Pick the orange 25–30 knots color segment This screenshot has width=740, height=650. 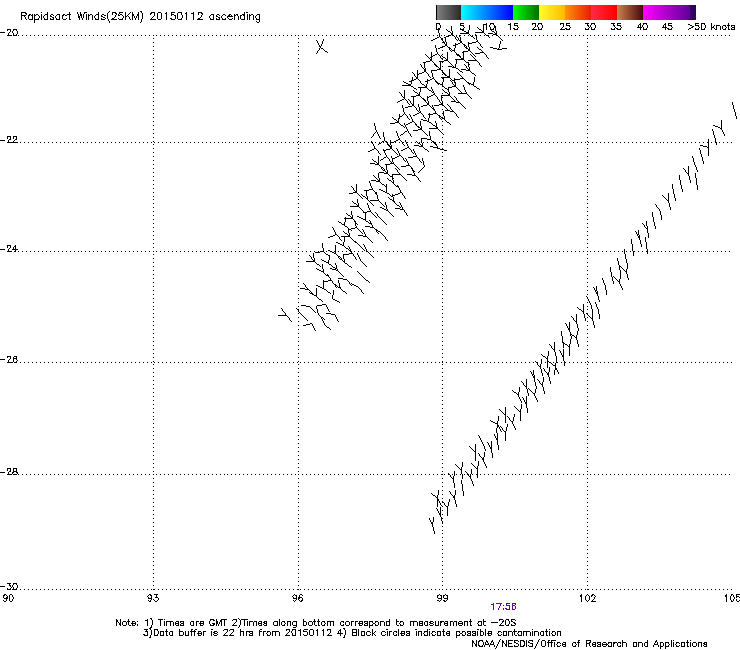tap(578, 12)
